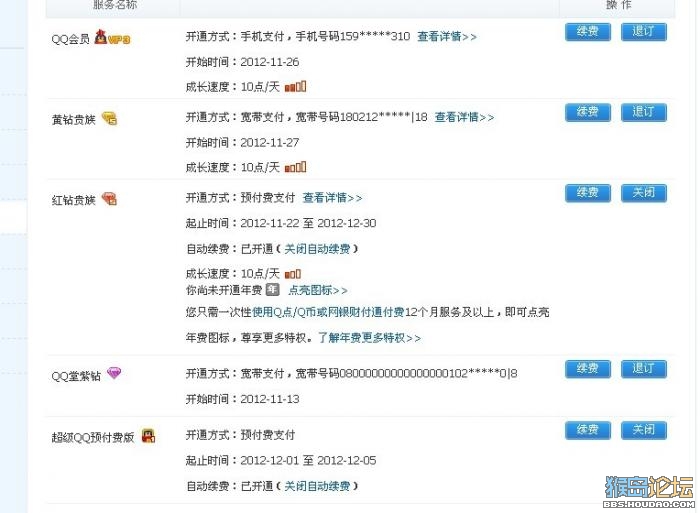The height and width of the screenshot is (513, 700).
Task: Click the QQ堂紫钻 purple diamond icon
Action: [x=114, y=373]
